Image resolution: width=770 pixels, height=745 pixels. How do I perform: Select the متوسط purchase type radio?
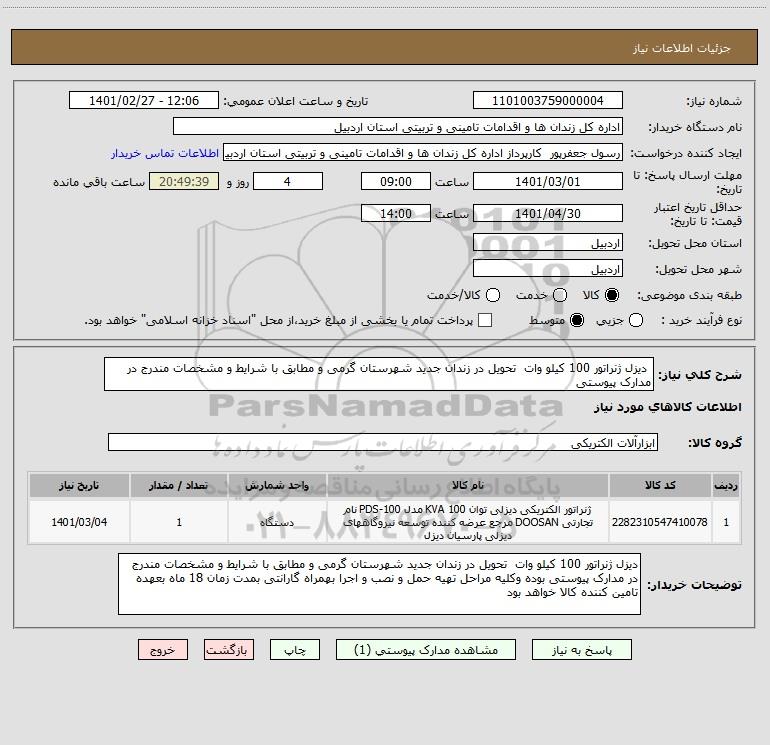577,320
